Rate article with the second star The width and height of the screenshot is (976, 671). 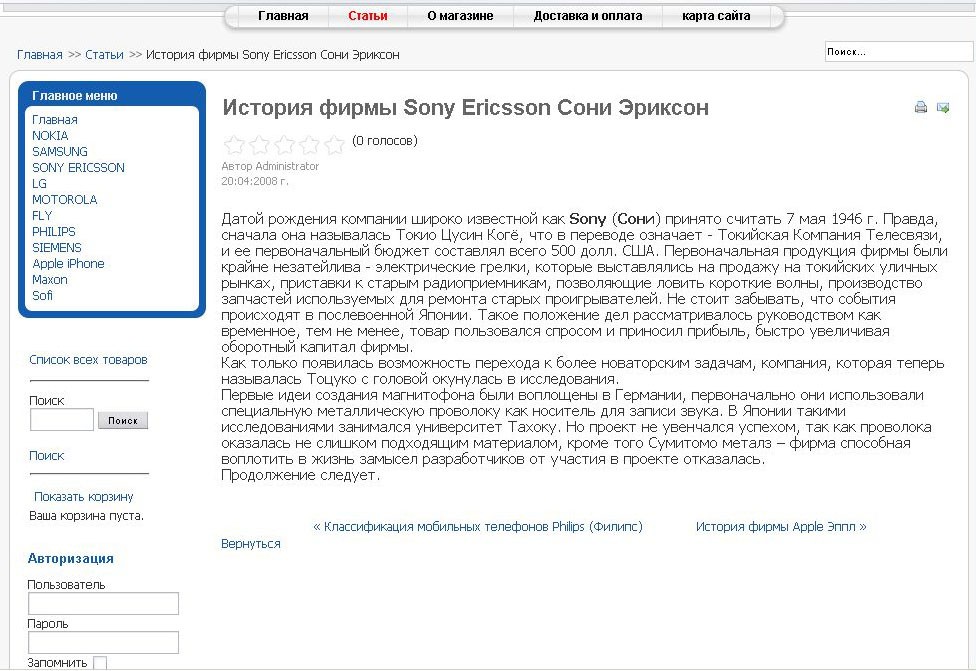coord(259,144)
